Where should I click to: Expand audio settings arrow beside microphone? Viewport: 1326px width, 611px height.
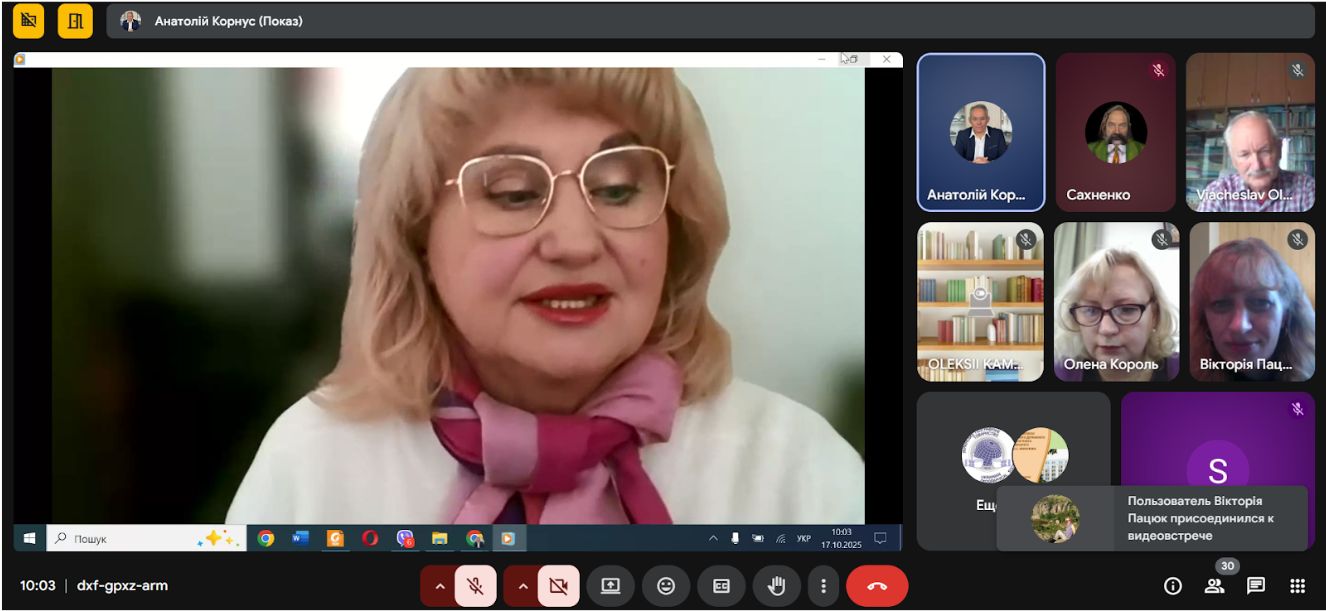point(438,586)
